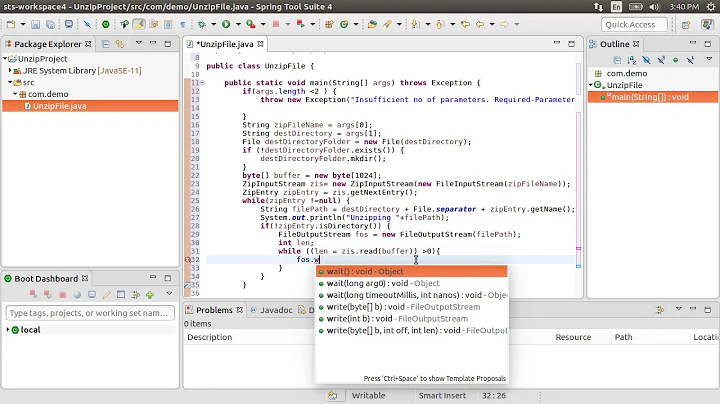
Task: Choose the write(byte[] b) : void proposal
Action: click(411, 307)
